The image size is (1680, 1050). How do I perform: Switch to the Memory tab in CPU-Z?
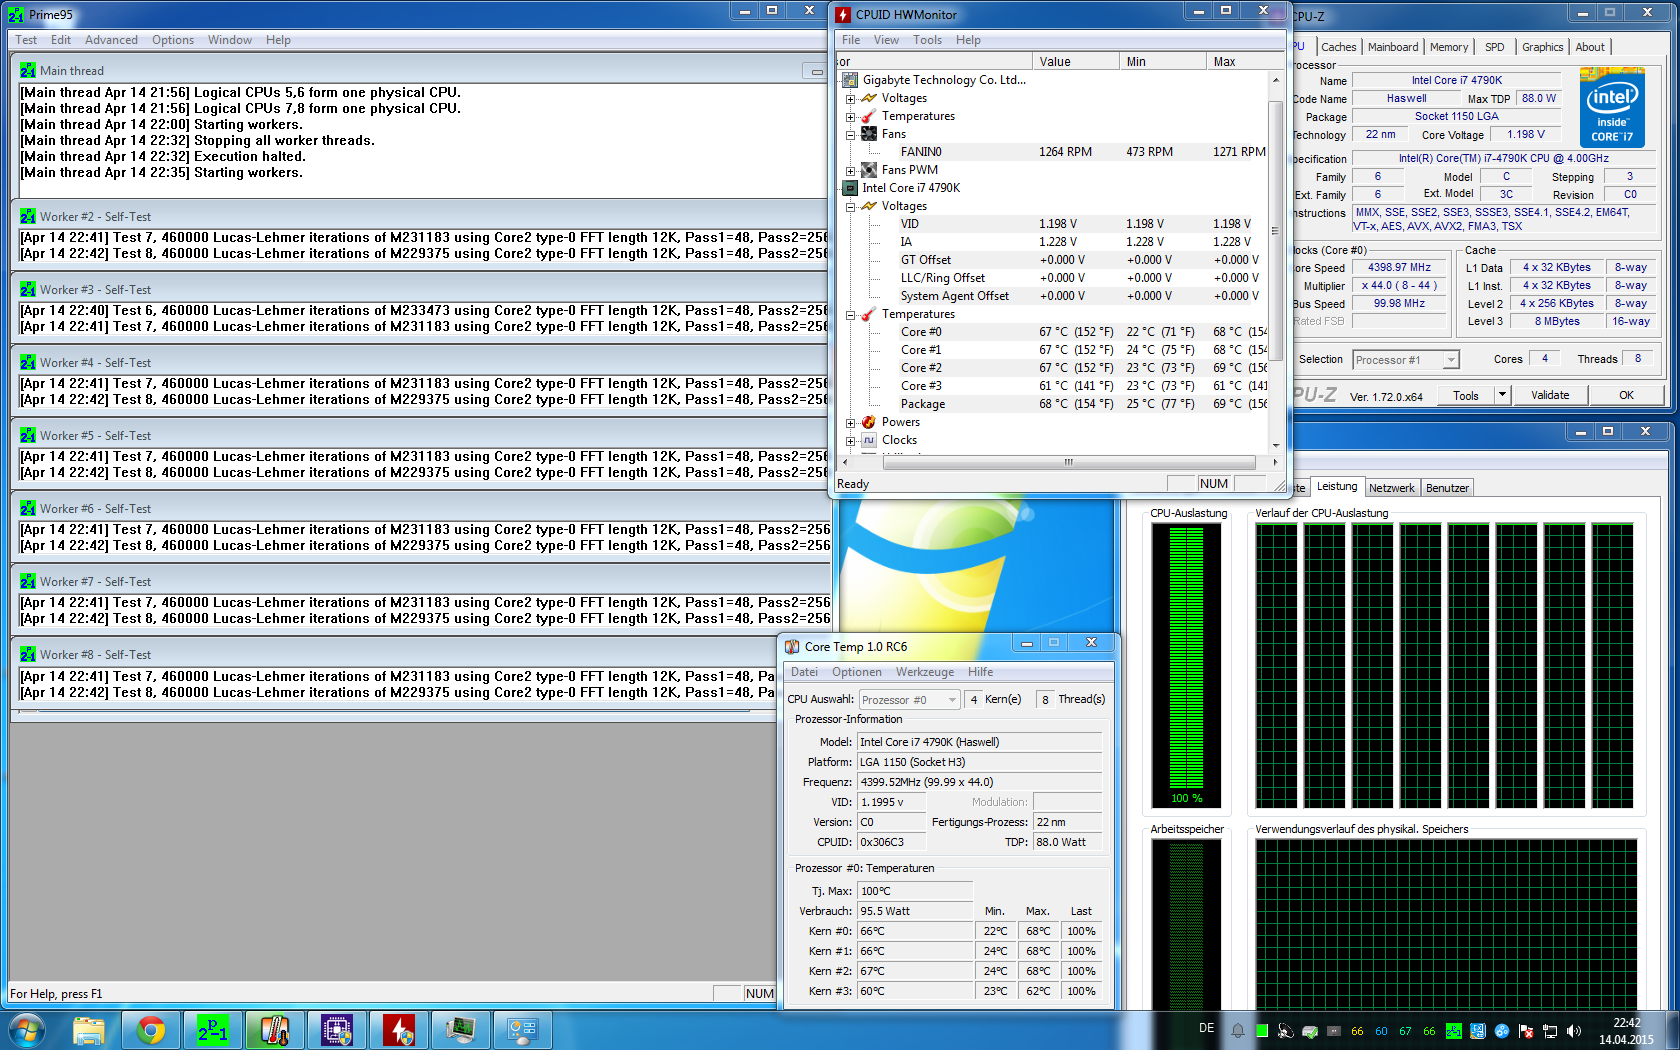tap(1449, 47)
